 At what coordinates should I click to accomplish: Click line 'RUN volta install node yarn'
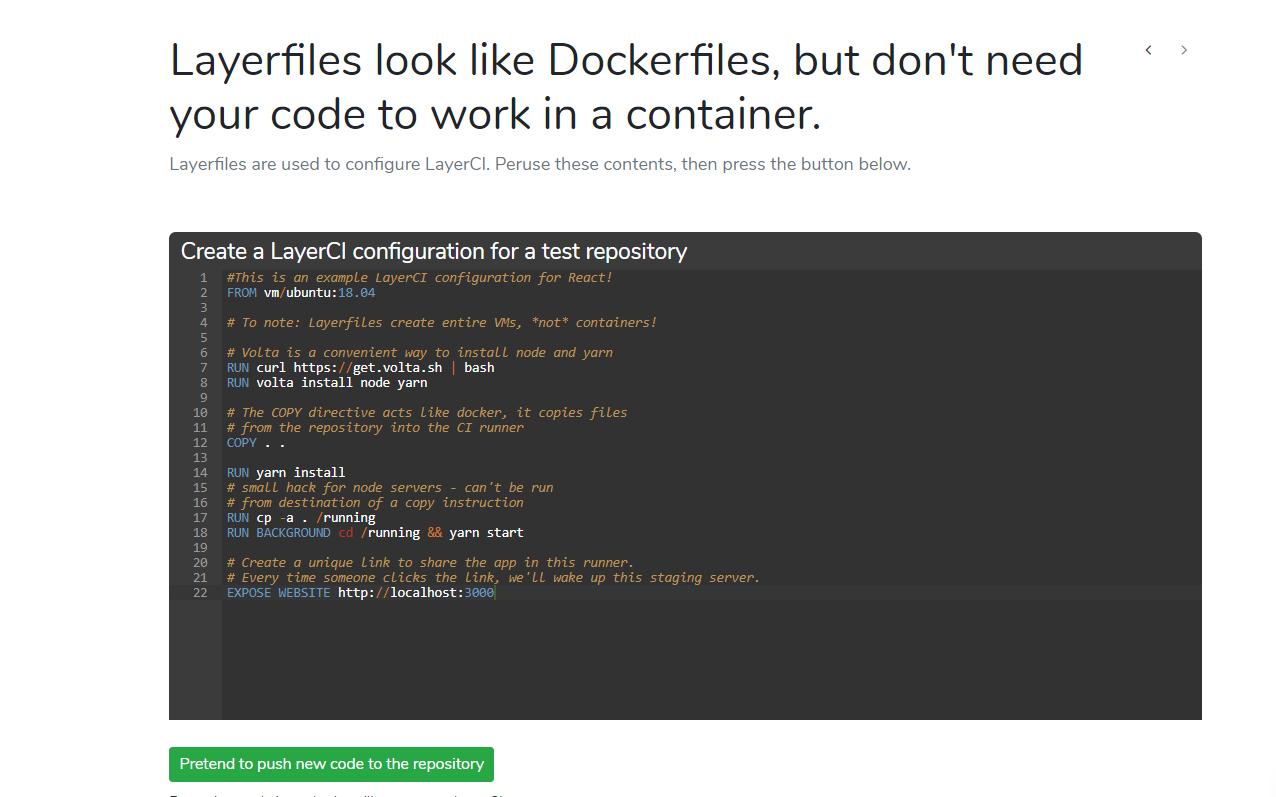[327, 383]
